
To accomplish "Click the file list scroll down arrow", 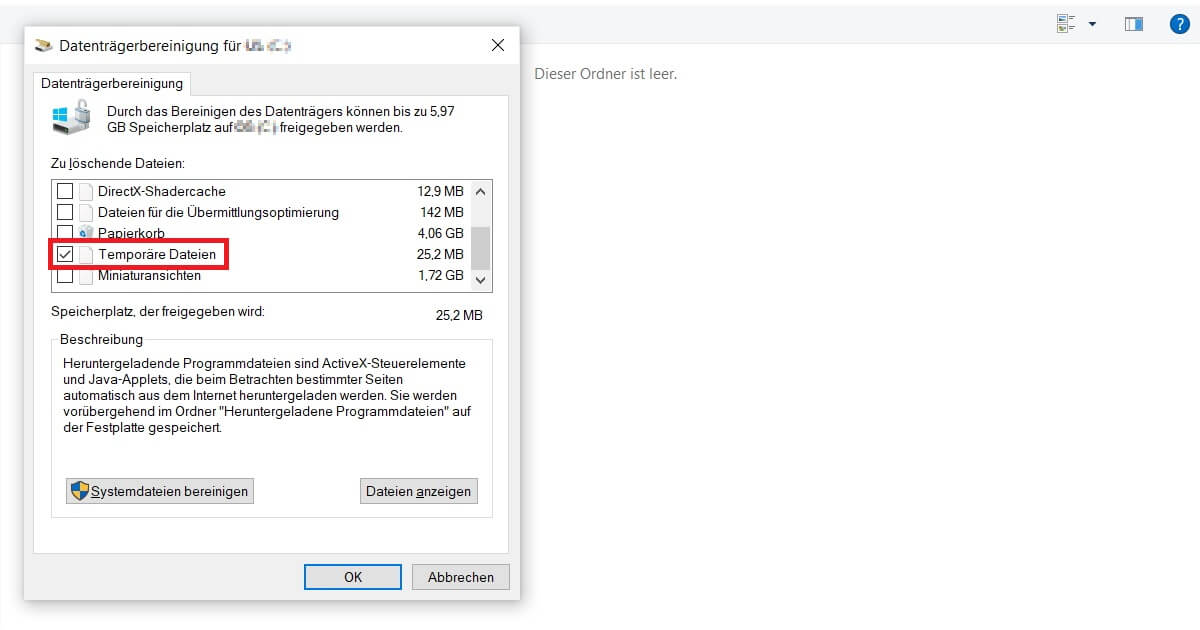I will click(481, 280).
